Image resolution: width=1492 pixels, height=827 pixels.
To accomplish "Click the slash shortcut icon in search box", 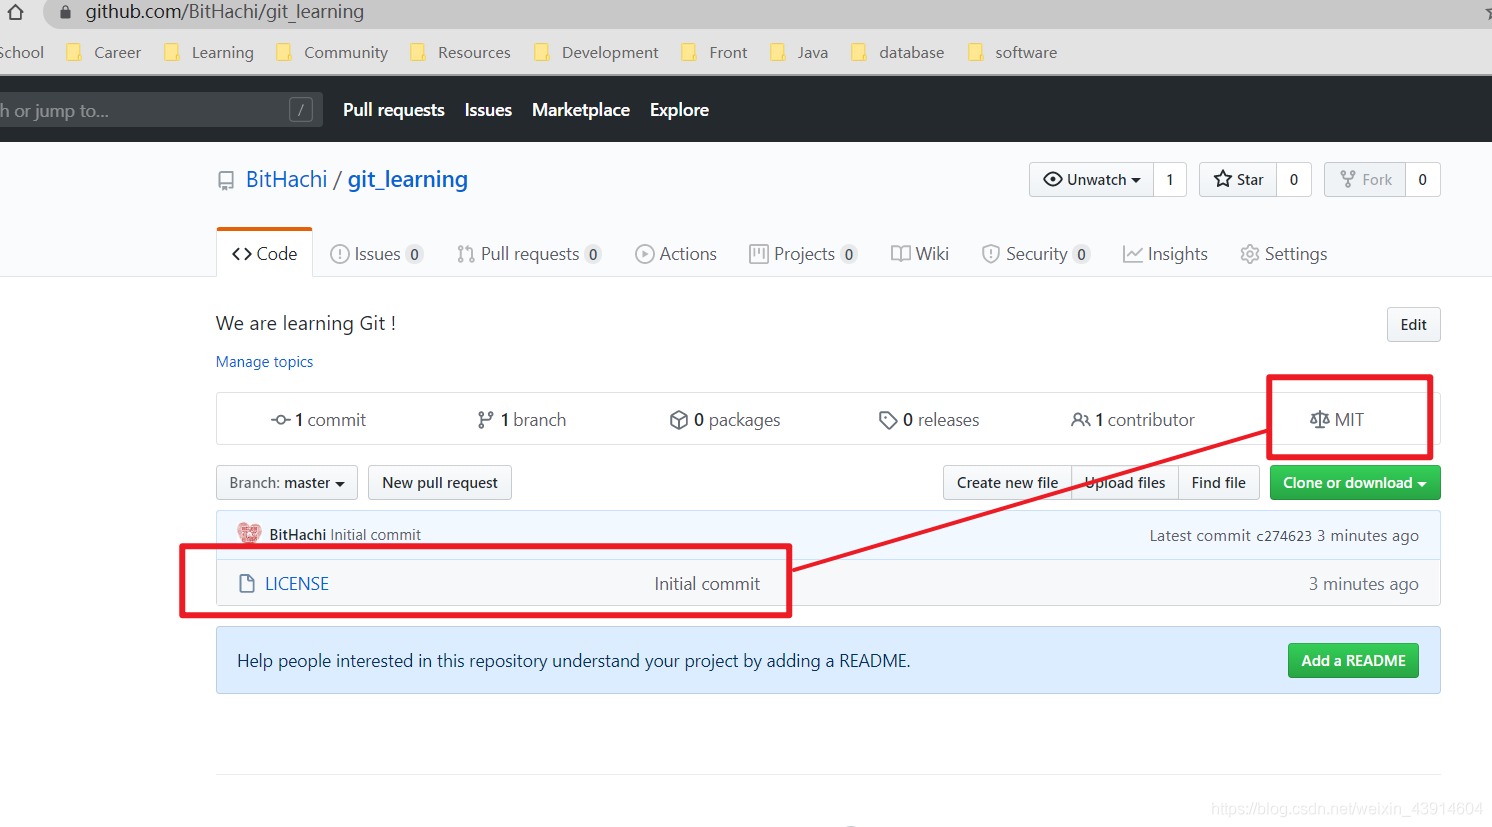I will 301,110.
